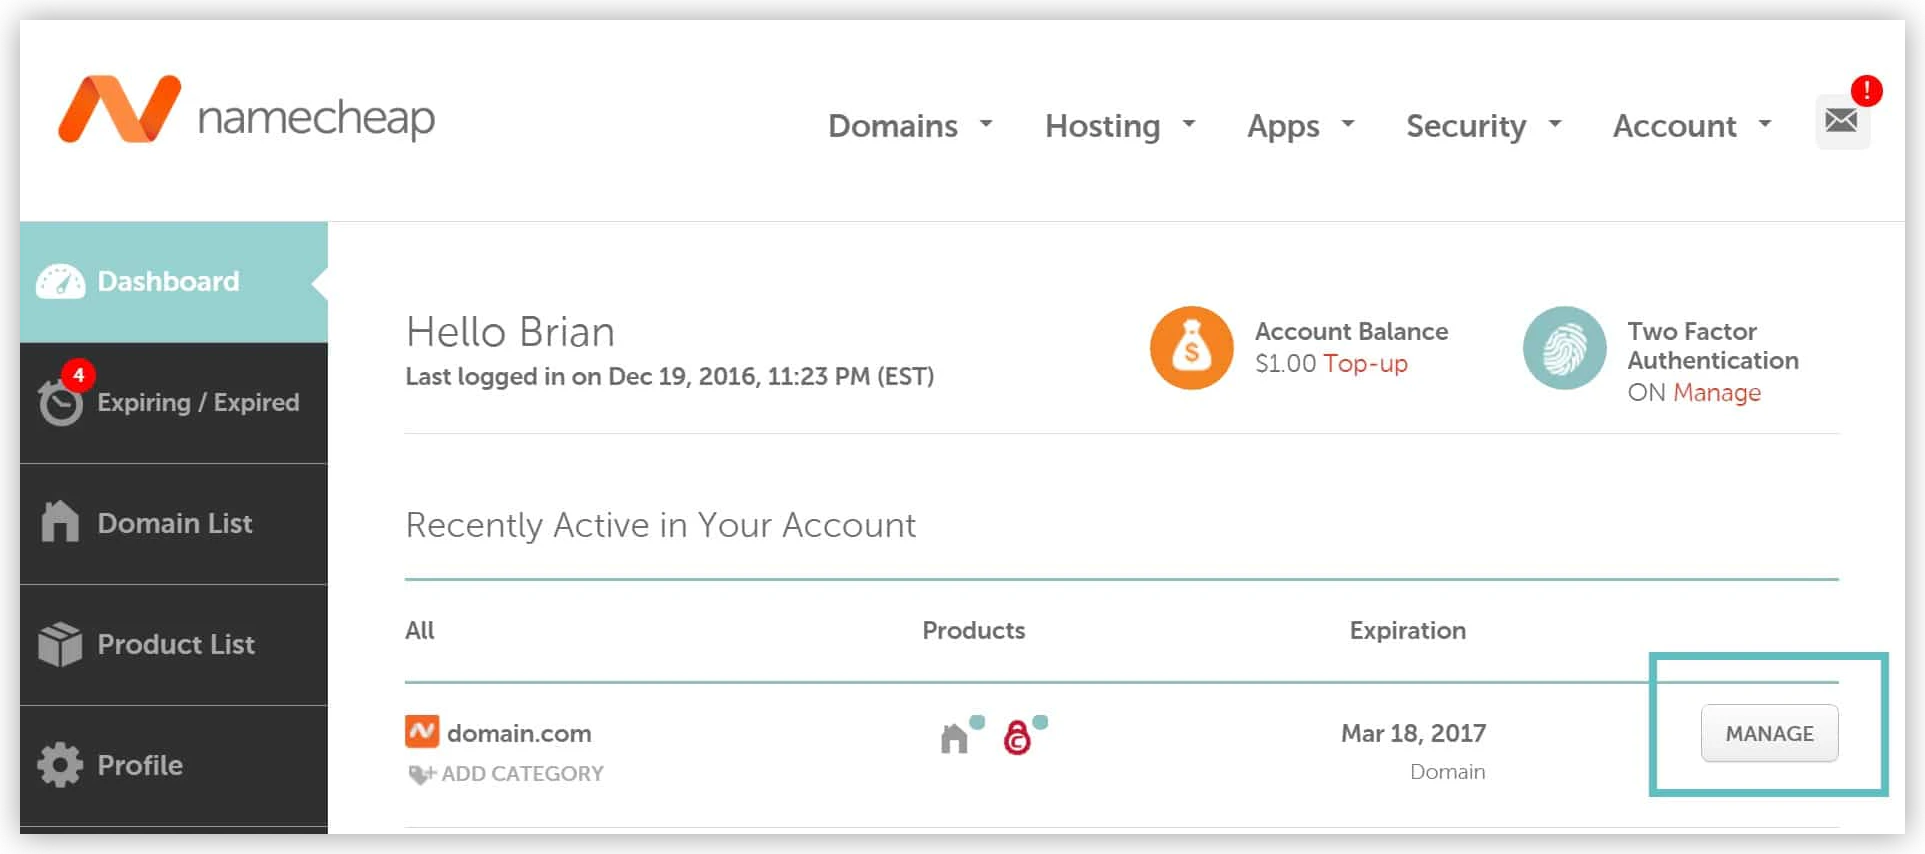Click the Product List box icon
Image resolution: width=1925 pixels, height=854 pixels.
point(60,644)
